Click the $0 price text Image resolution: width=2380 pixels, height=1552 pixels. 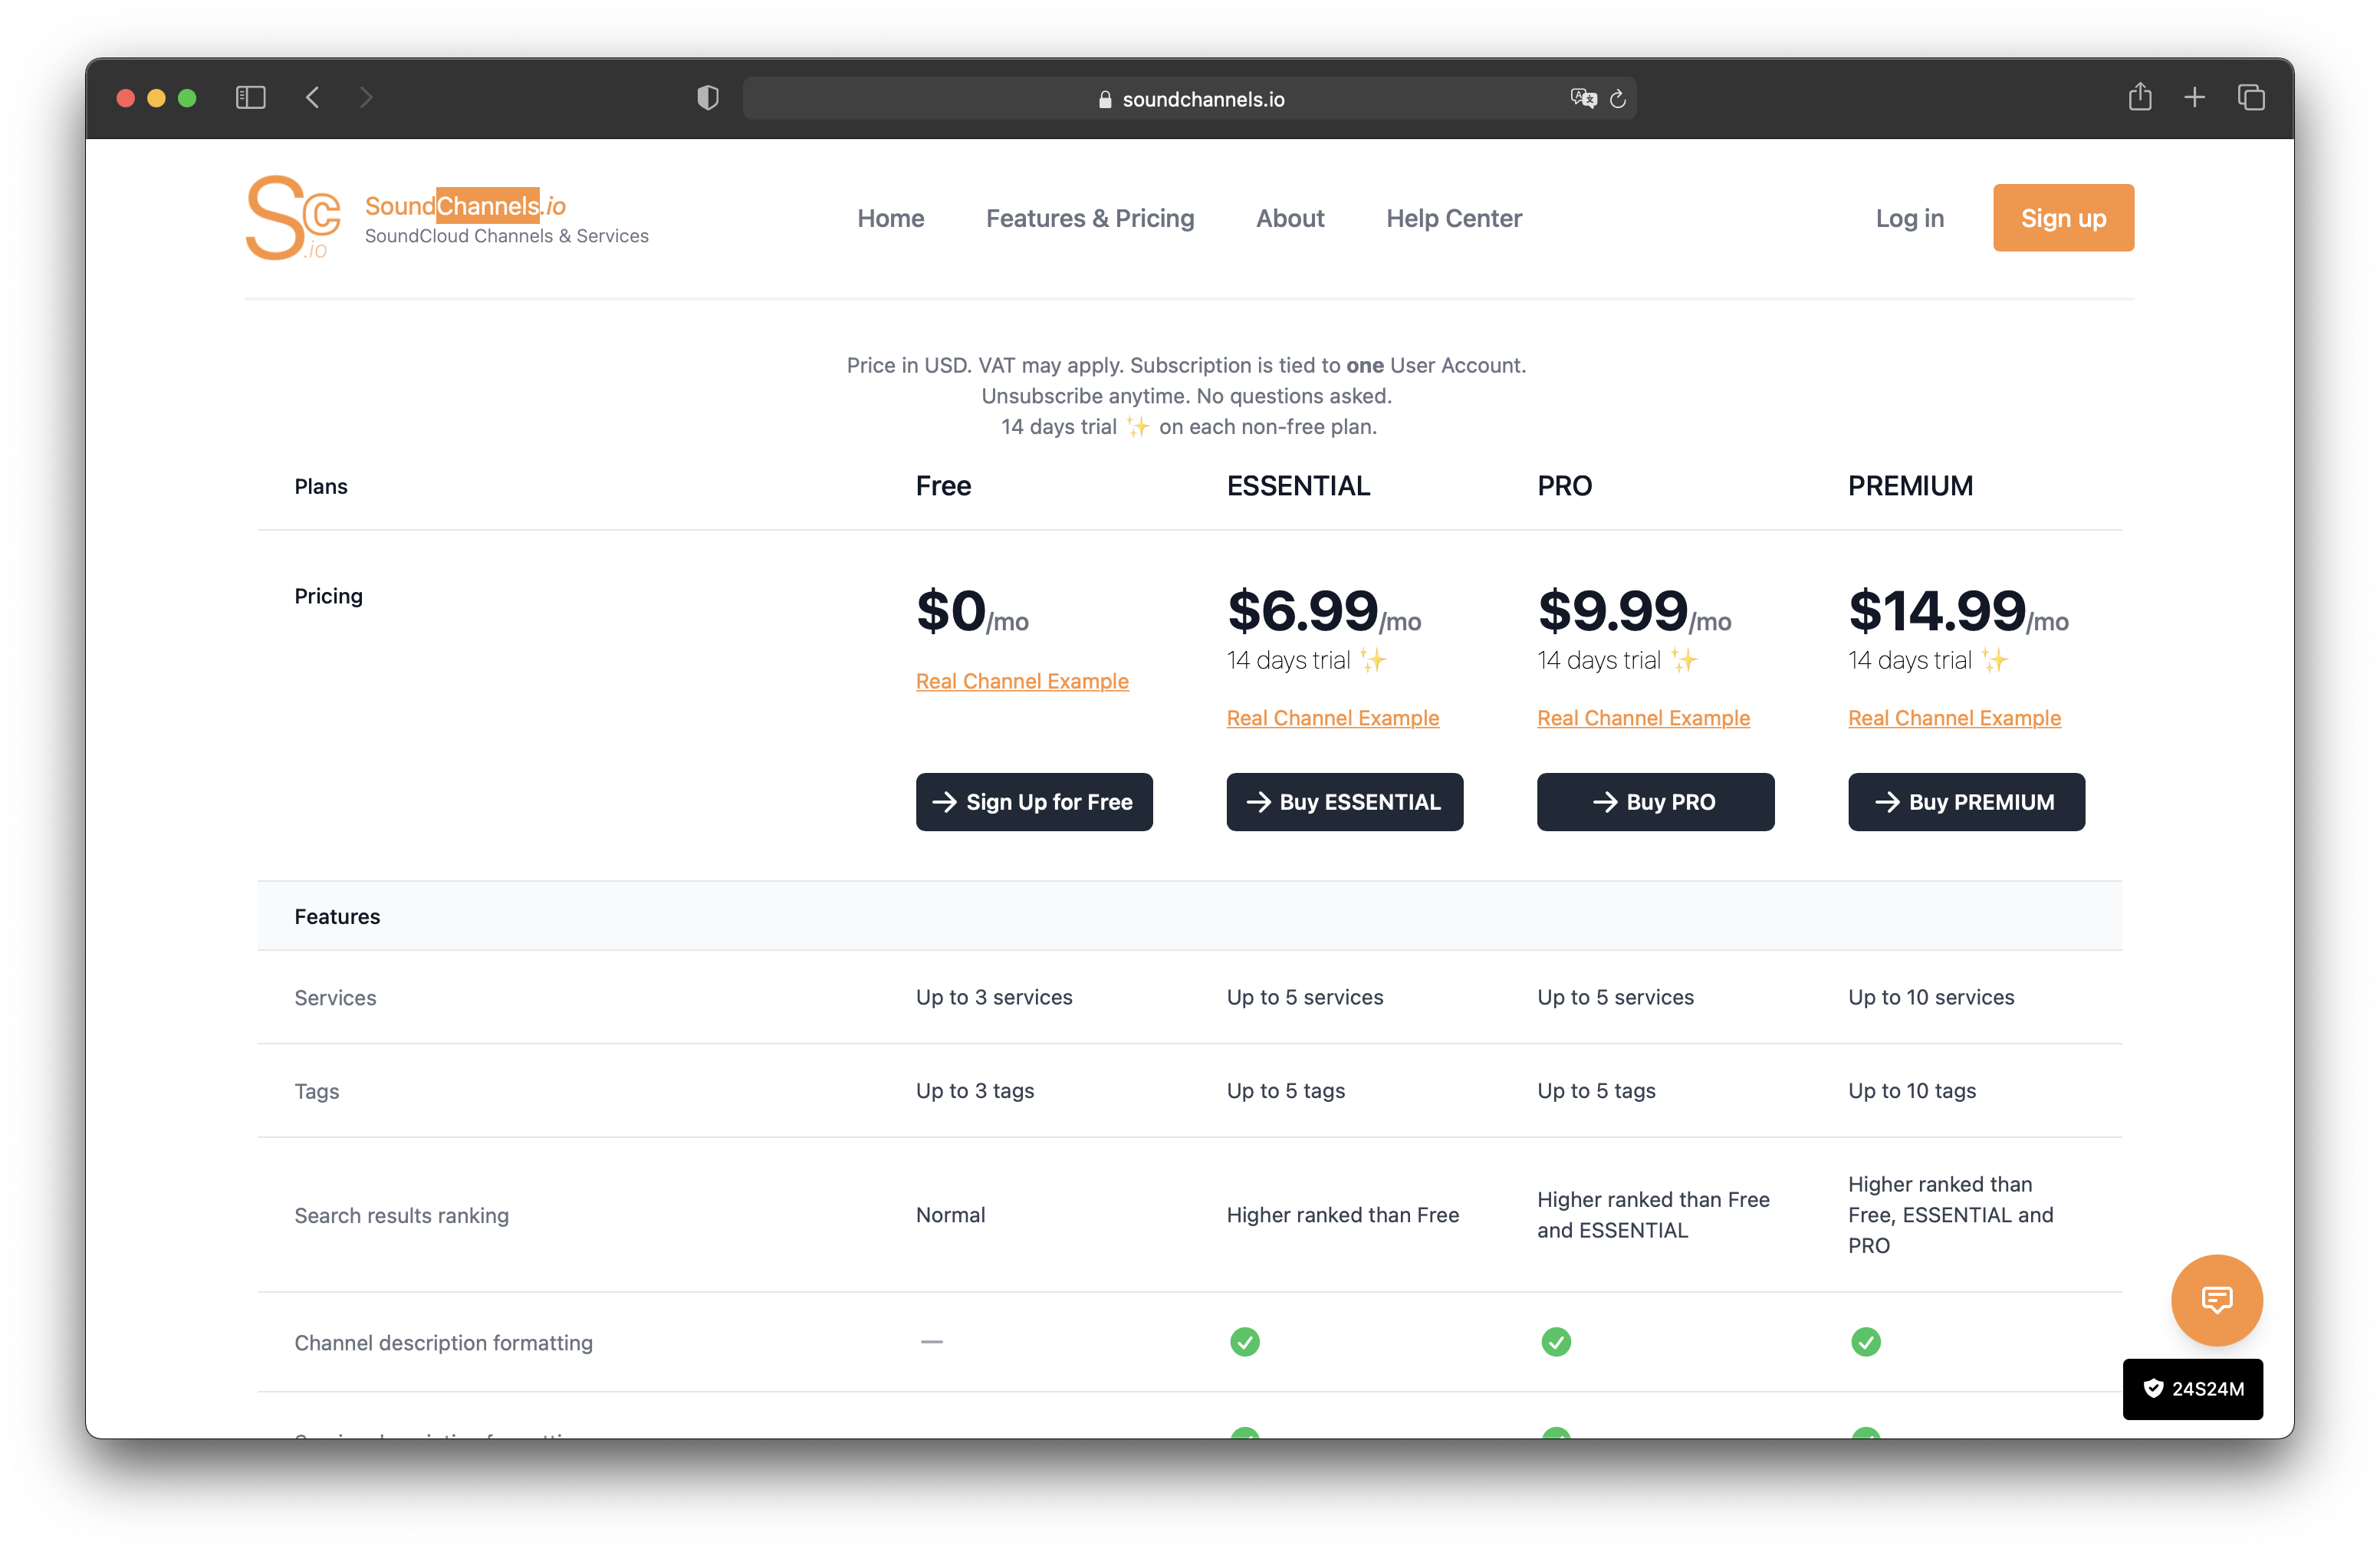click(951, 610)
